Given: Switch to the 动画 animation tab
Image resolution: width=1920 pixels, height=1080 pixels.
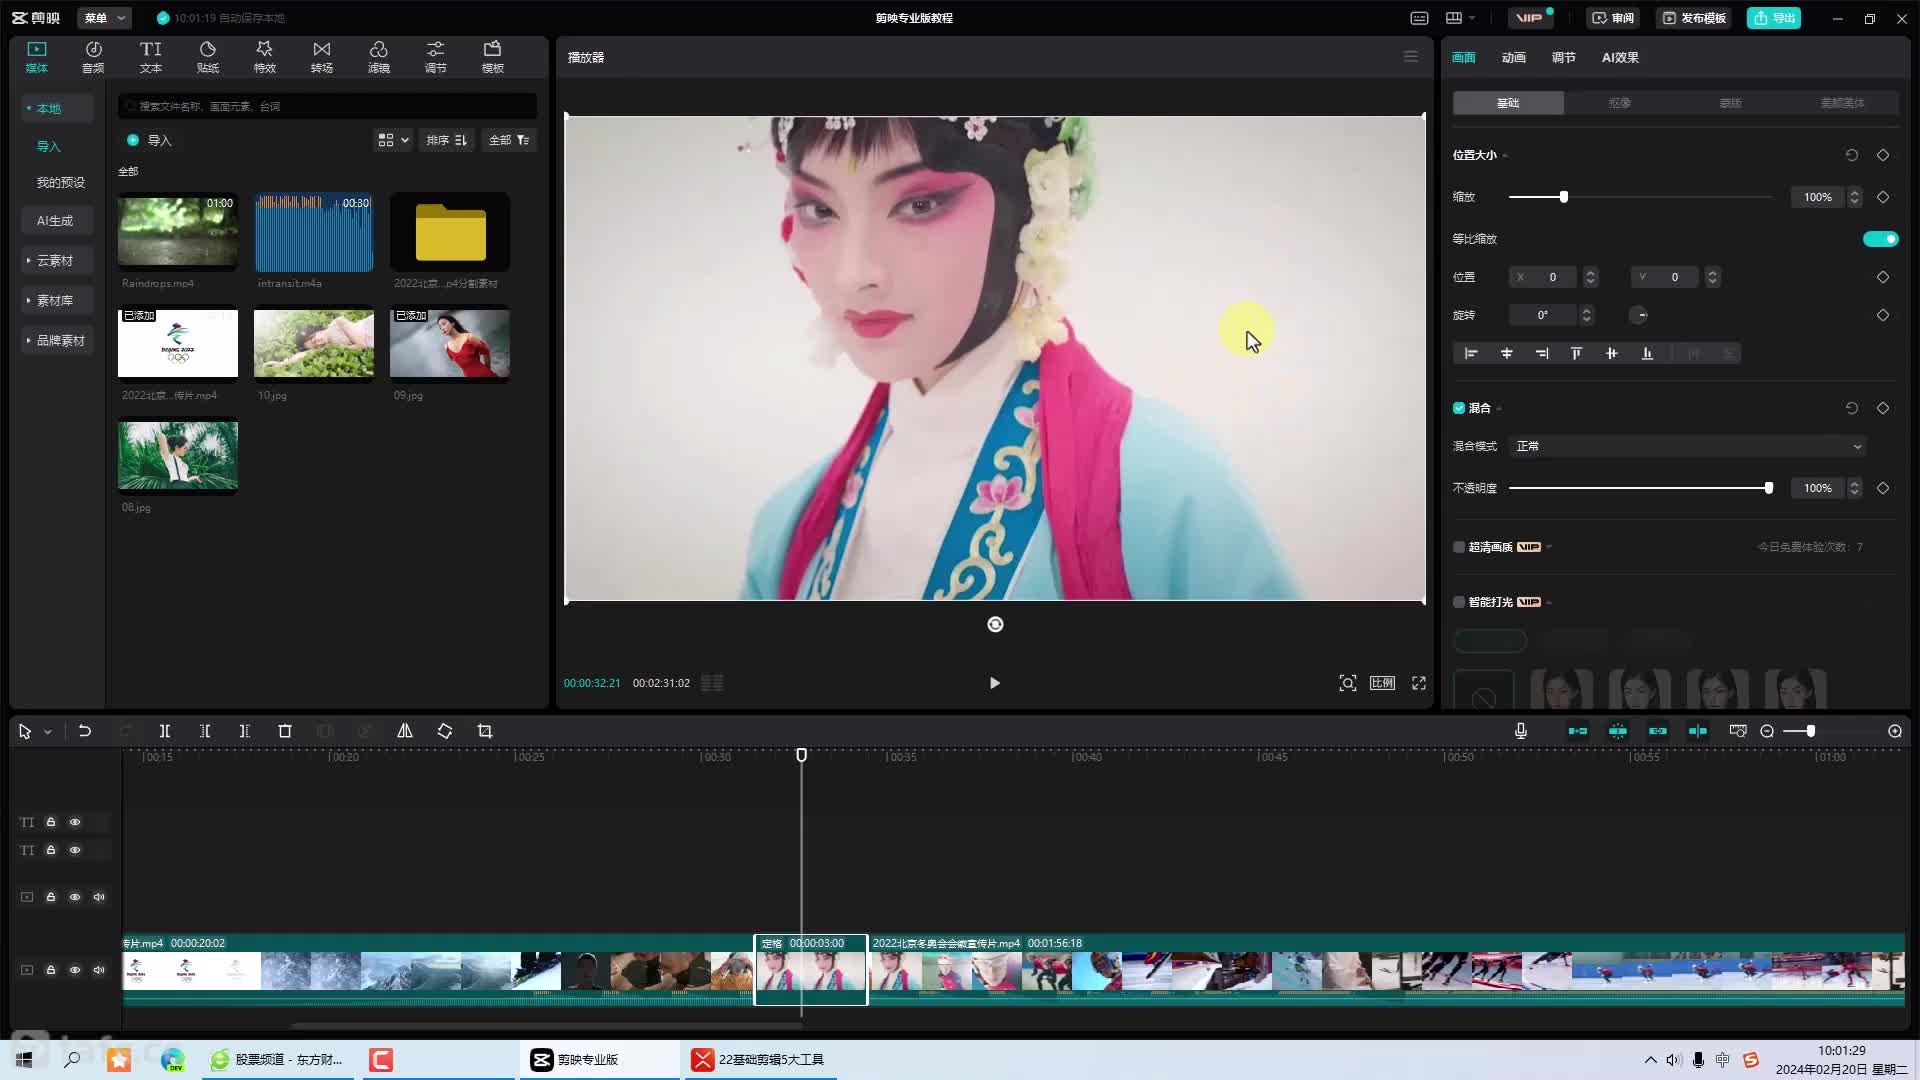Looking at the screenshot, I should click(1513, 57).
